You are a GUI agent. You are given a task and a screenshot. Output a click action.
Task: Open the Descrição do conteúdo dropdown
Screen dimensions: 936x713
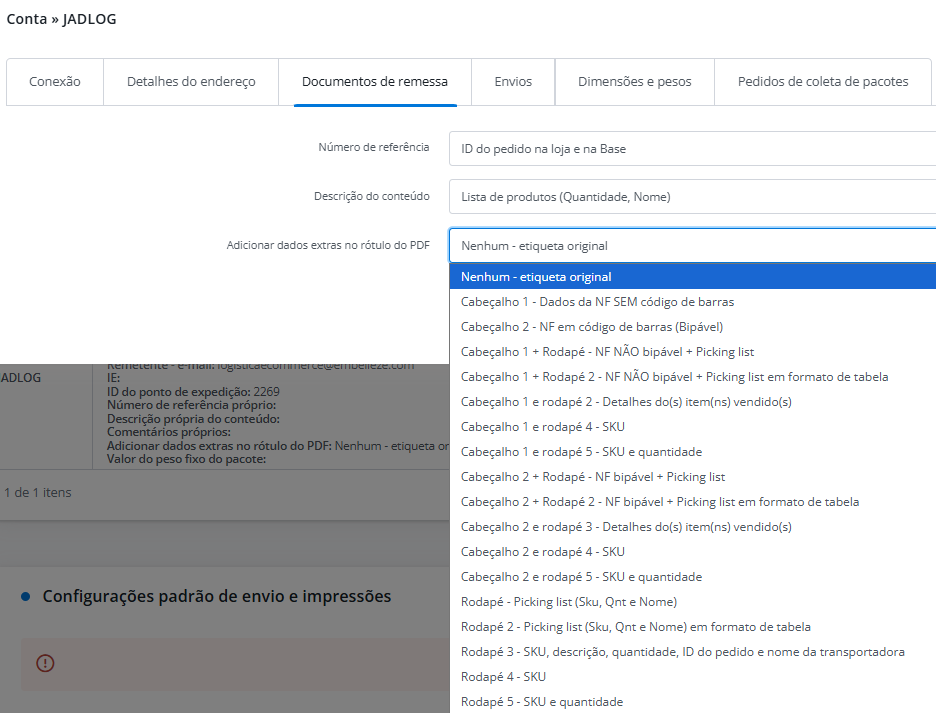[x=692, y=196]
